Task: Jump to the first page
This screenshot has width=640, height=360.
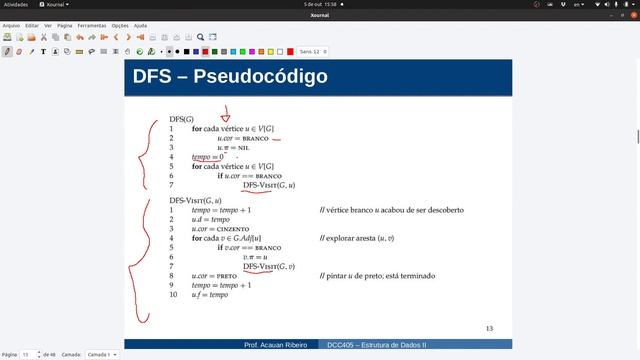Action: point(104,37)
